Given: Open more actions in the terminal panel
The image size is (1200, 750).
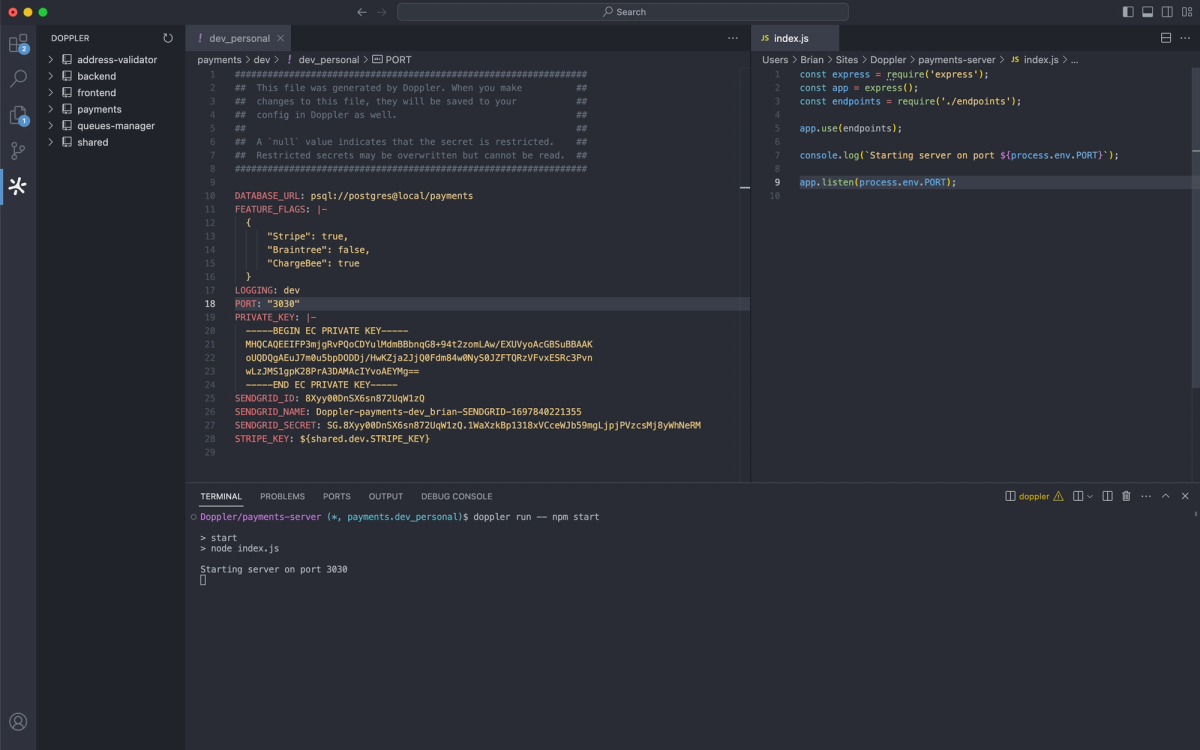Looking at the screenshot, I should pos(1146,496).
